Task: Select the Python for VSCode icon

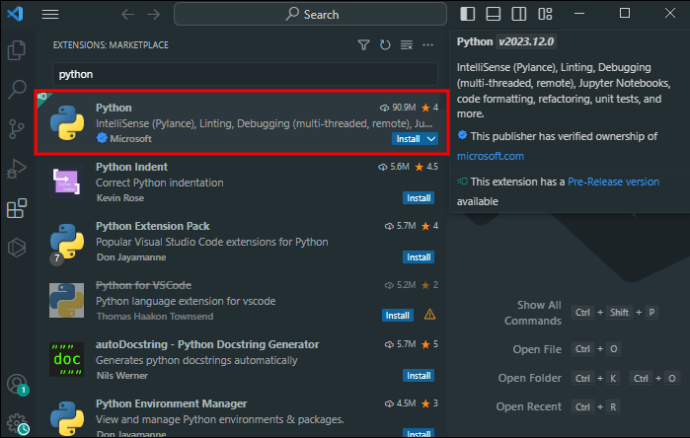Action: coord(66,300)
